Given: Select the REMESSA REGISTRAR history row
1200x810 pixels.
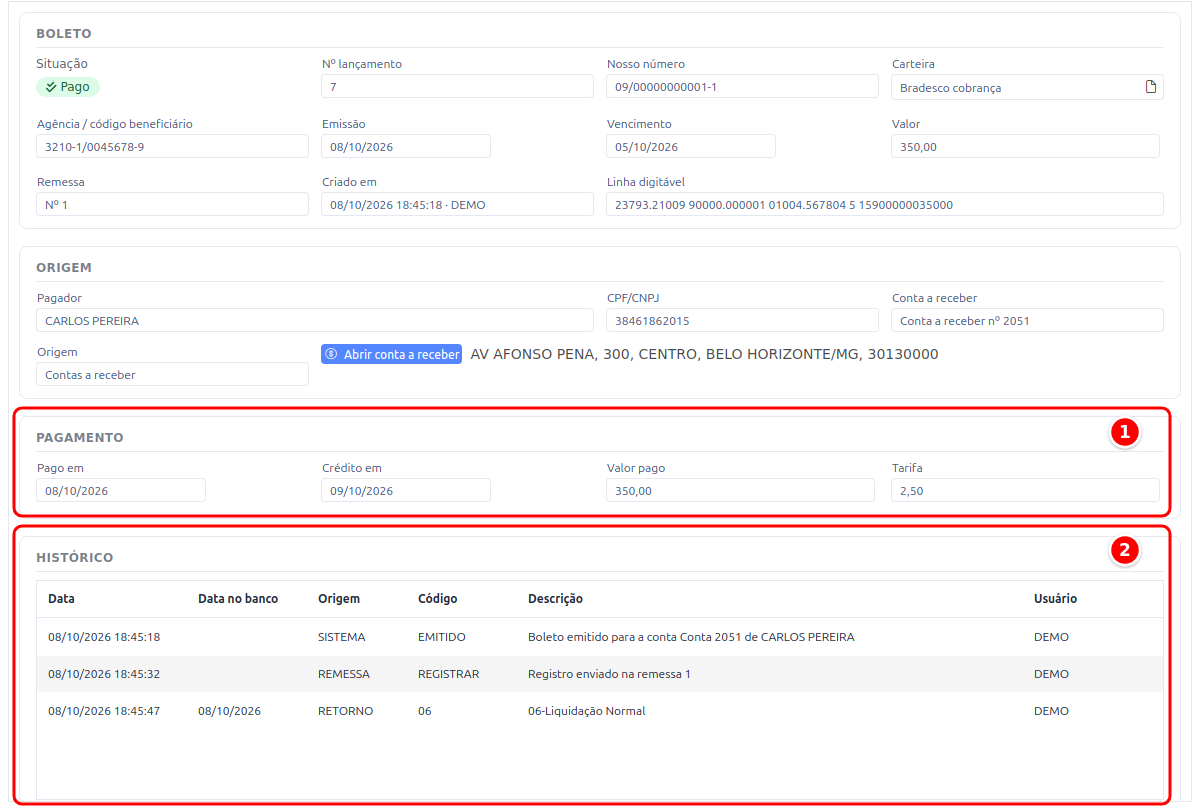Looking at the screenshot, I should click(x=600, y=674).
